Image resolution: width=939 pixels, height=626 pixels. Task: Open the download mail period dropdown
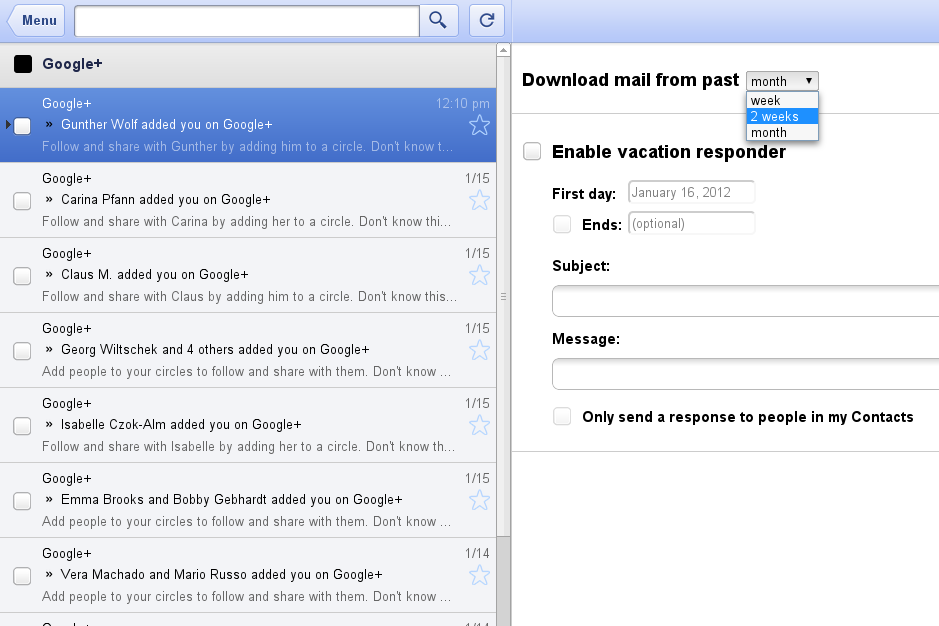(x=782, y=81)
